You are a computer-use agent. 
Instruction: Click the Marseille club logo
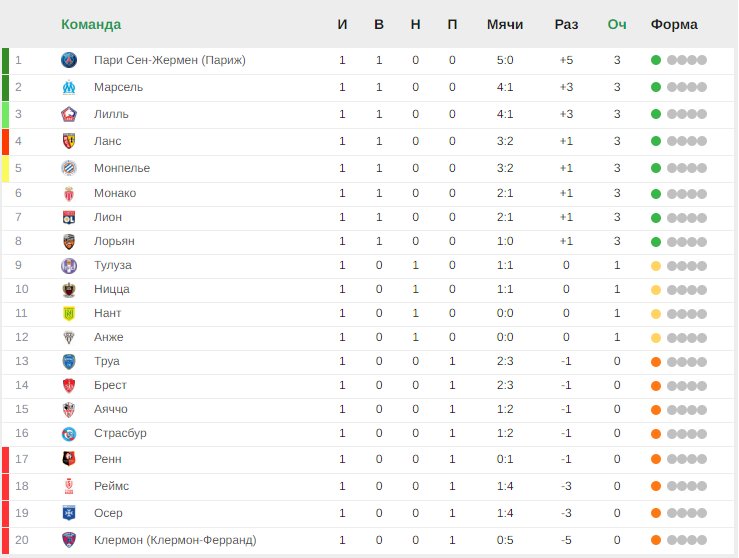[x=69, y=87]
